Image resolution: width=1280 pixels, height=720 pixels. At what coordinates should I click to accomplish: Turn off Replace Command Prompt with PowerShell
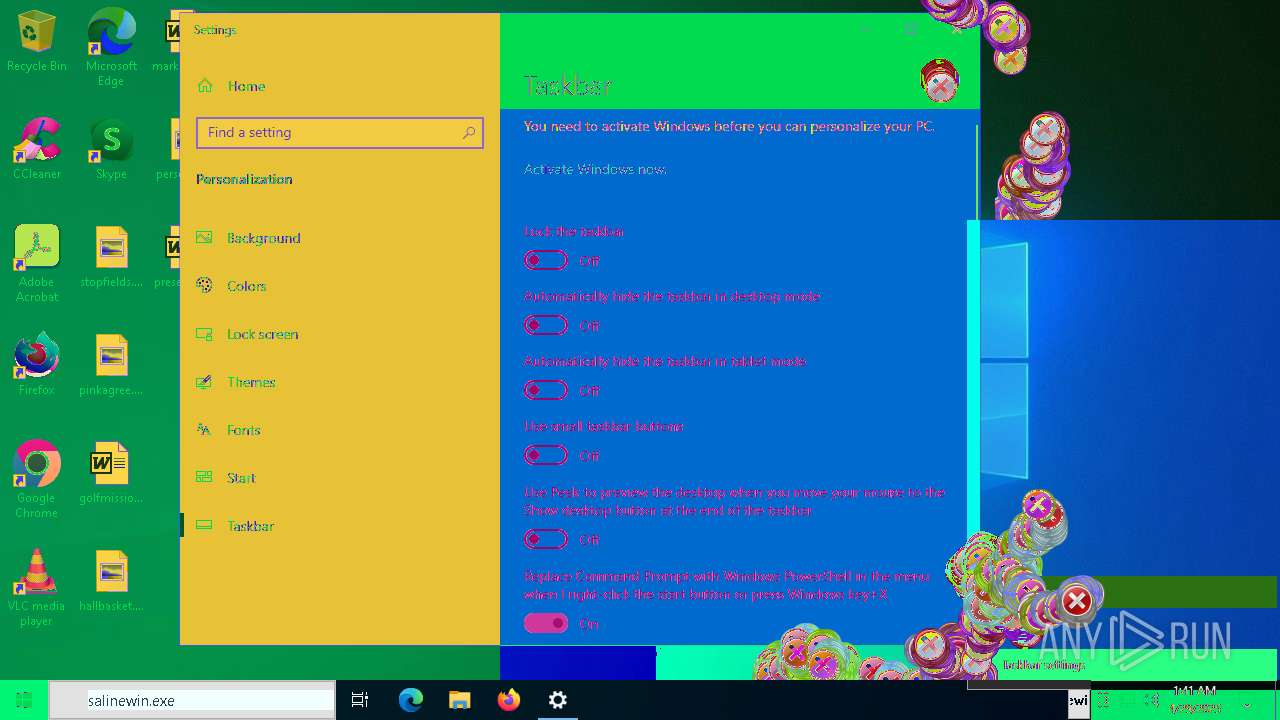coord(546,623)
